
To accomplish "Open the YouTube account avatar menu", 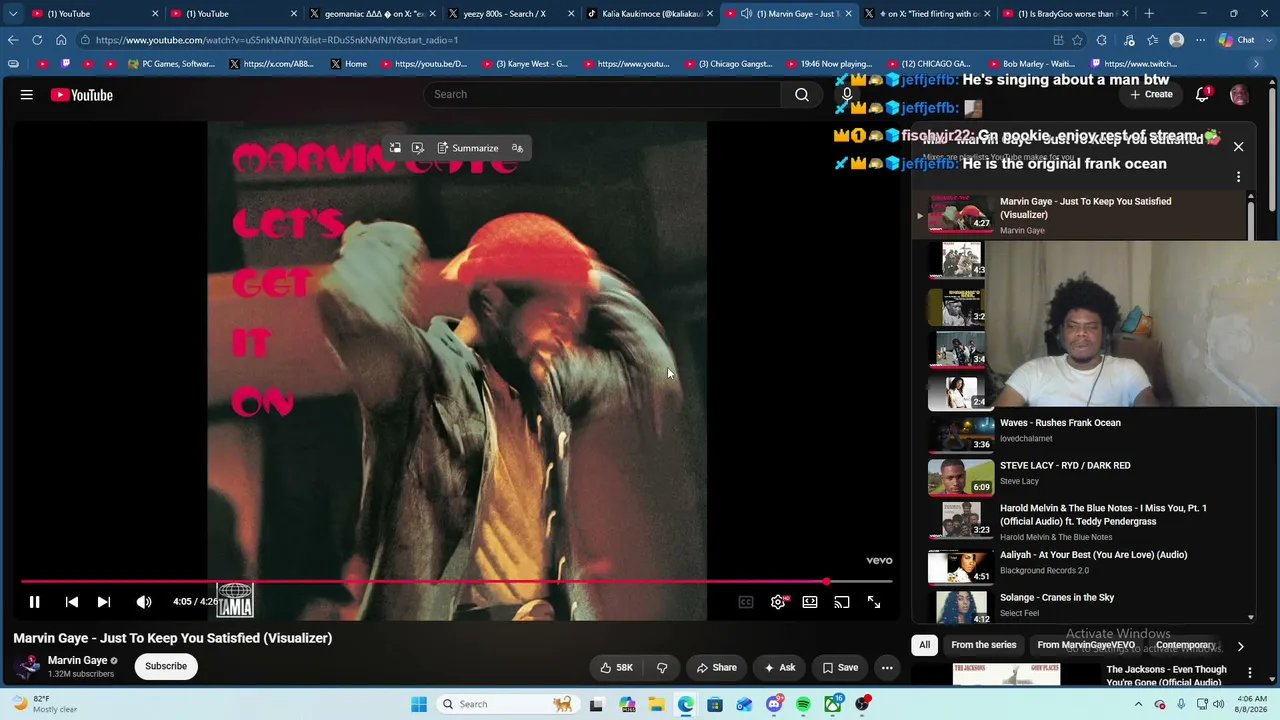I will [x=1239, y=95].
